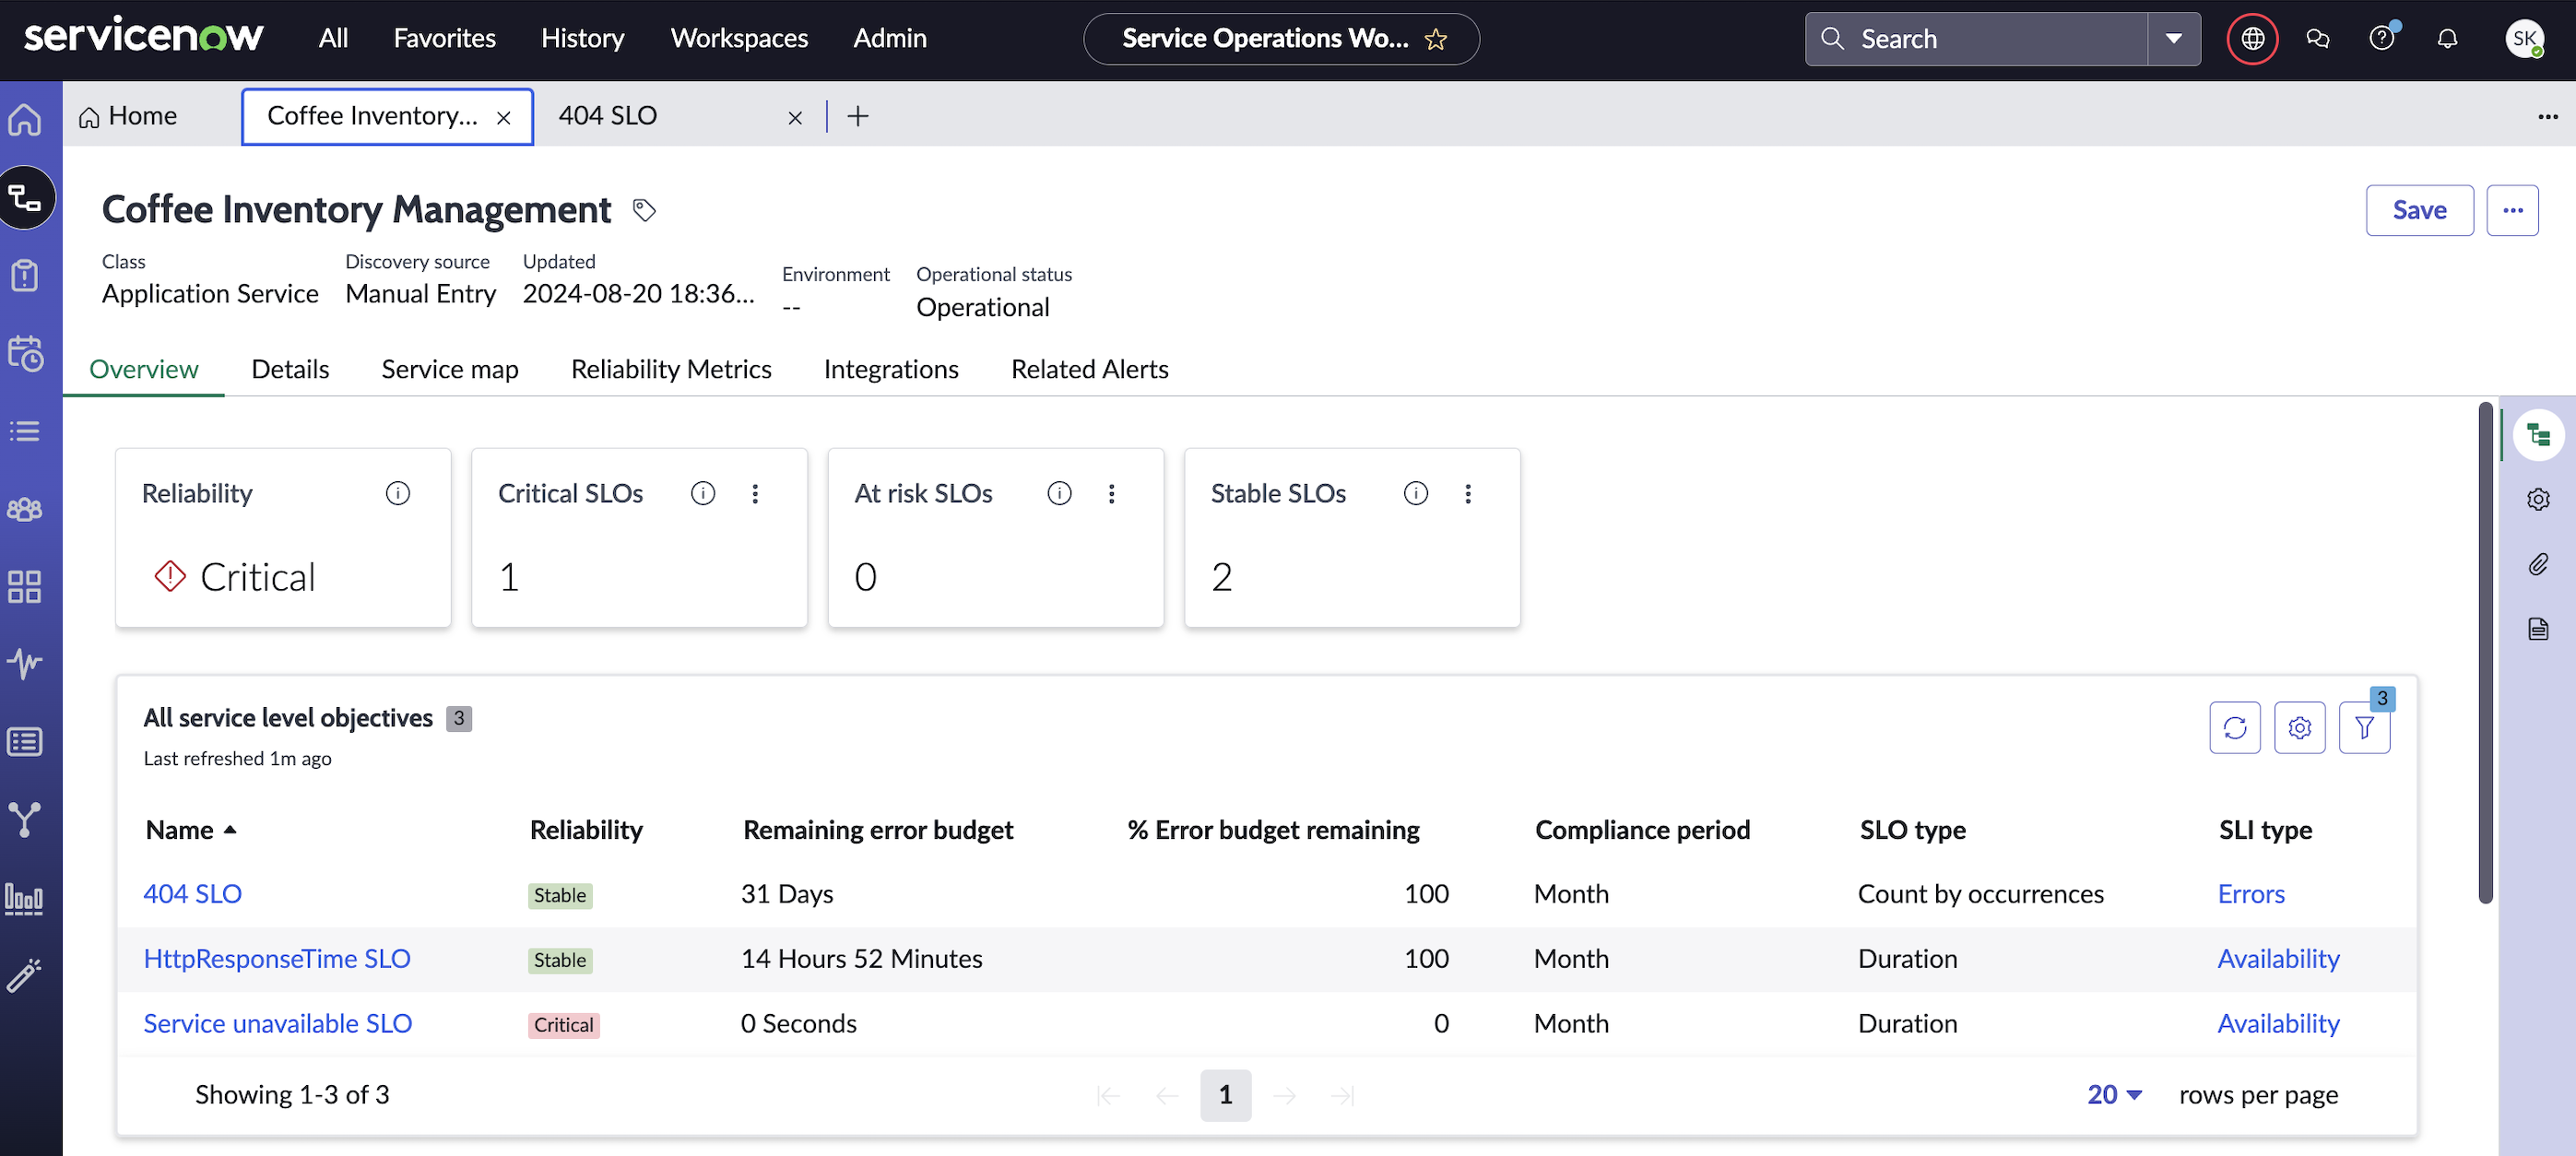Screen dimensions: 2576x1156
Task: Switch to the Integrations tab
Action: coord(891,369)
